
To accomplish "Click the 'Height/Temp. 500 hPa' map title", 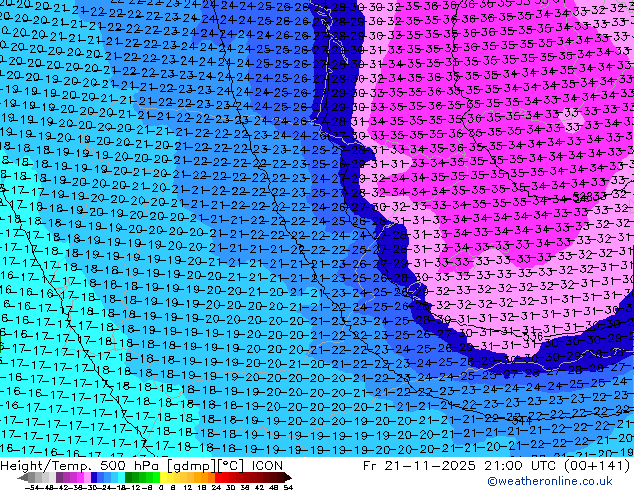I will click(81, 466).
